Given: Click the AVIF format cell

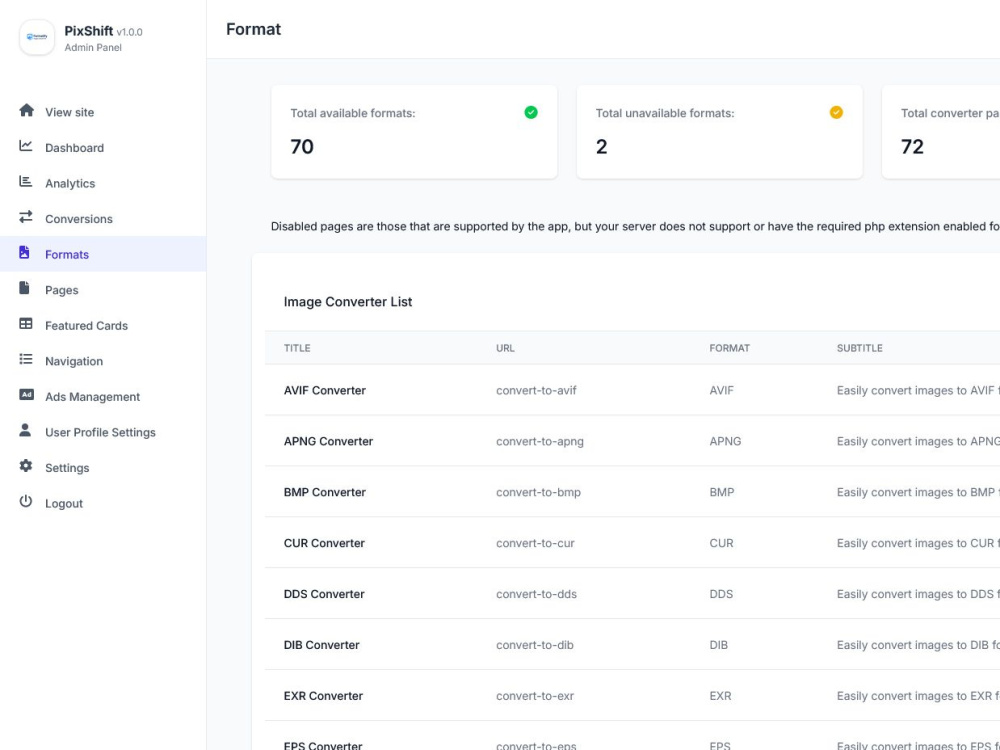Looking at the screenshot, I should (721, 390).
